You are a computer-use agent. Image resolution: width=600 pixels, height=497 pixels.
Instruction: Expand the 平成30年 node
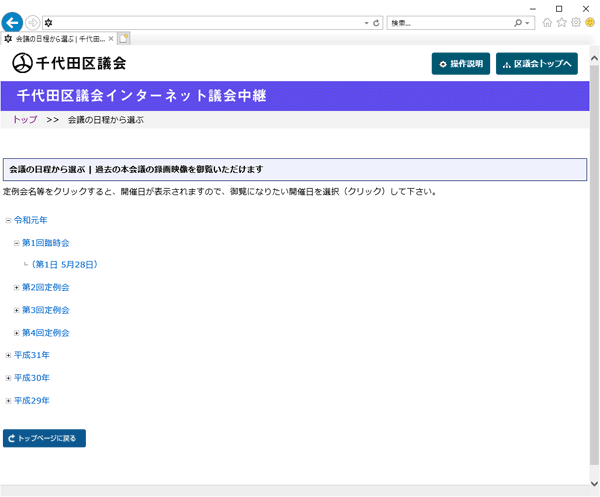click(x=8, y=378)
